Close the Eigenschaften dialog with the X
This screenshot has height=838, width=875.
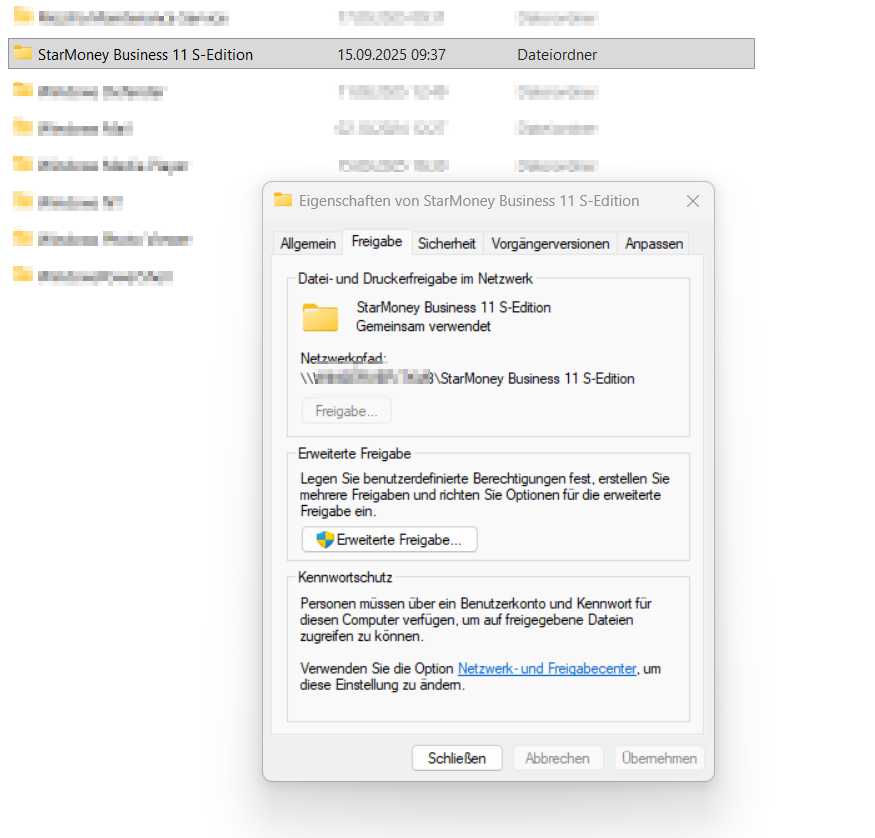click(x=693, y=201)
